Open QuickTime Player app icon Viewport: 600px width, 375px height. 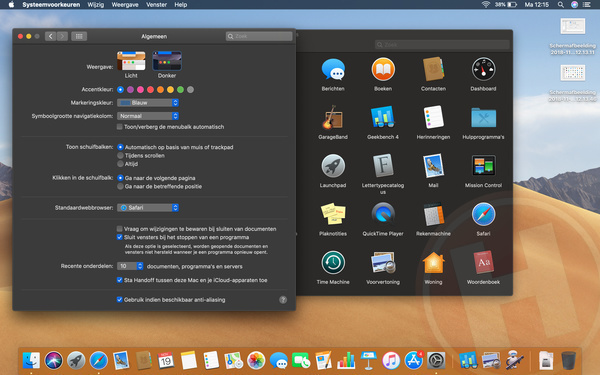click(x=383, y=214)
